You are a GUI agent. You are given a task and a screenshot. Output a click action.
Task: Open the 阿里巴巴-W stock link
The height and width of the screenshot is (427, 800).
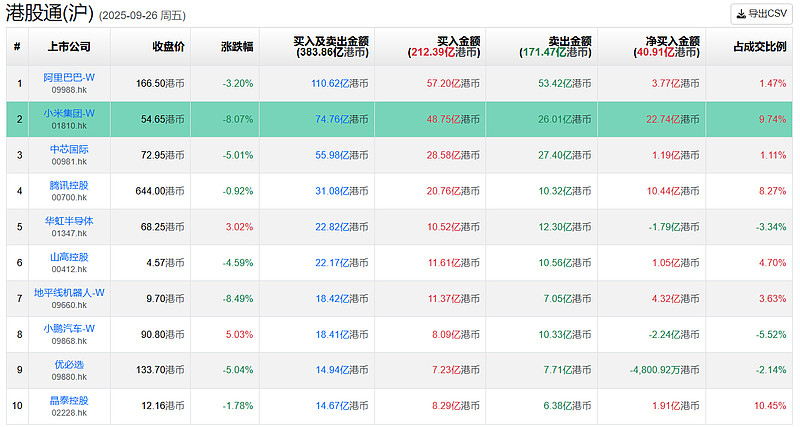[69, 77]
